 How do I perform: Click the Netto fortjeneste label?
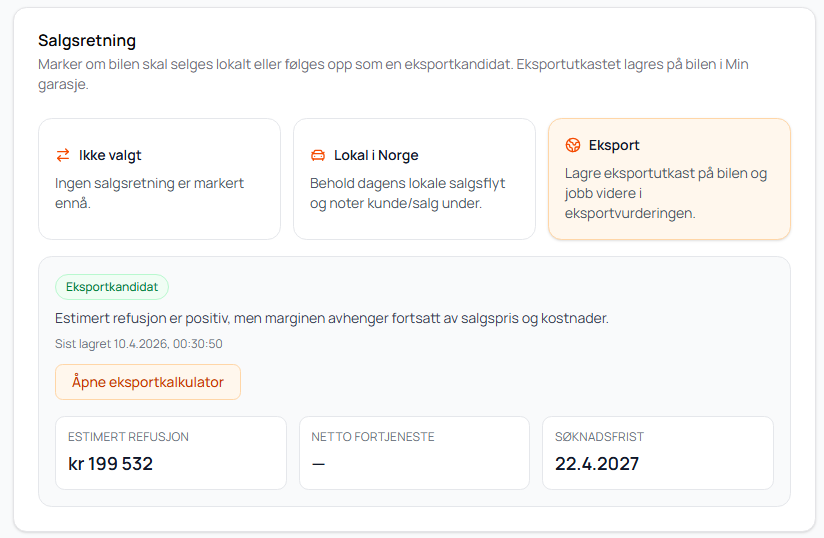click(373, 437)
